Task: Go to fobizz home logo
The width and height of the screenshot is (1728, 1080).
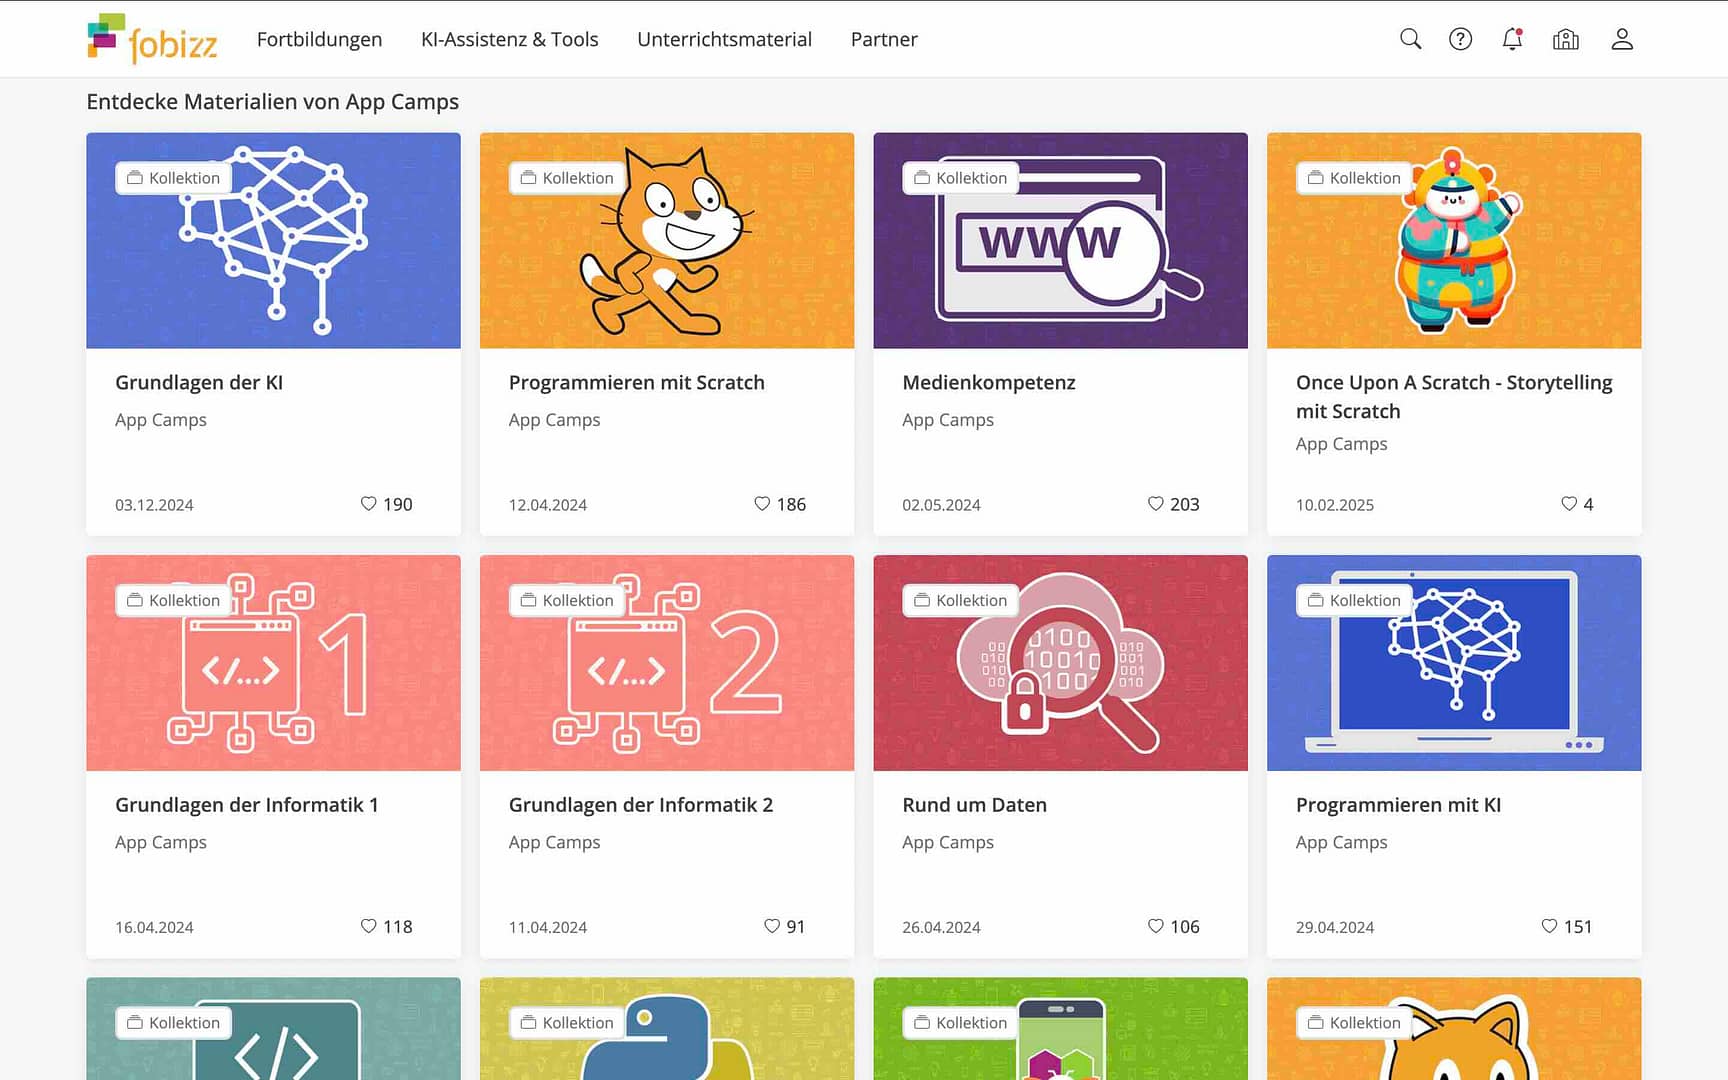Action: (152, 39)
